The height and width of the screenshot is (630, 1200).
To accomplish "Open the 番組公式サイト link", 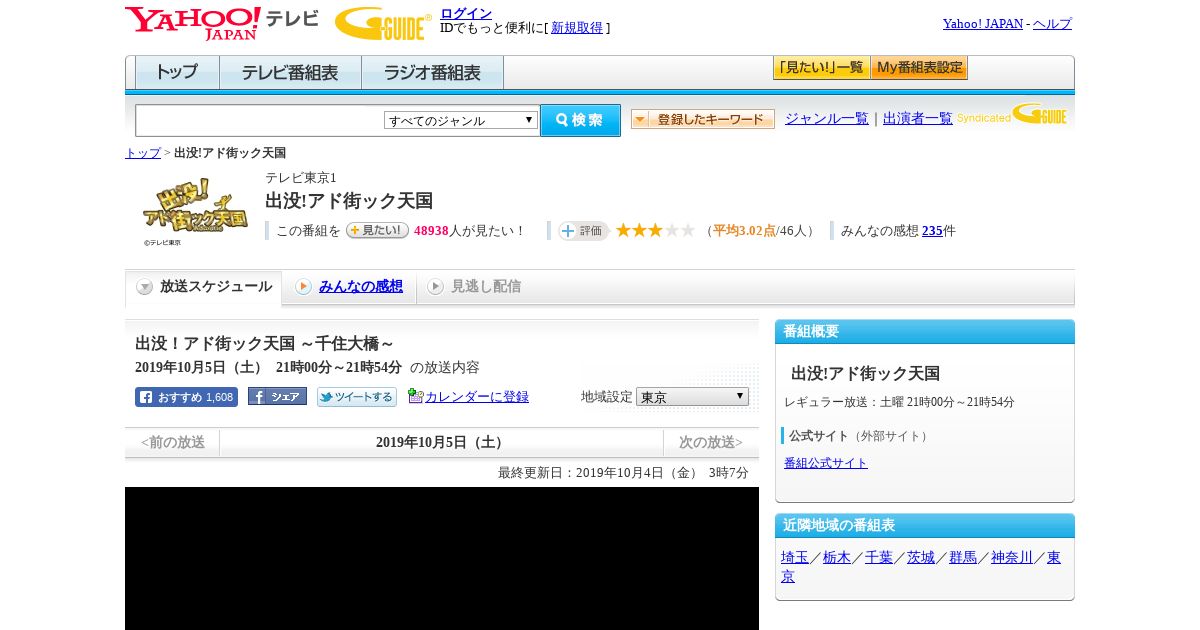I will 826,463.
